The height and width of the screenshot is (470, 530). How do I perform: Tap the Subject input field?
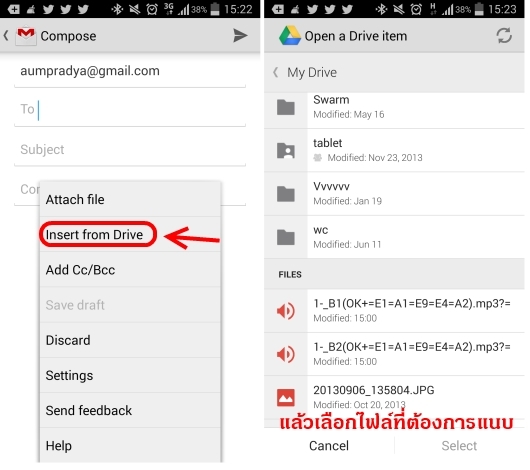[x=130, y=149]
